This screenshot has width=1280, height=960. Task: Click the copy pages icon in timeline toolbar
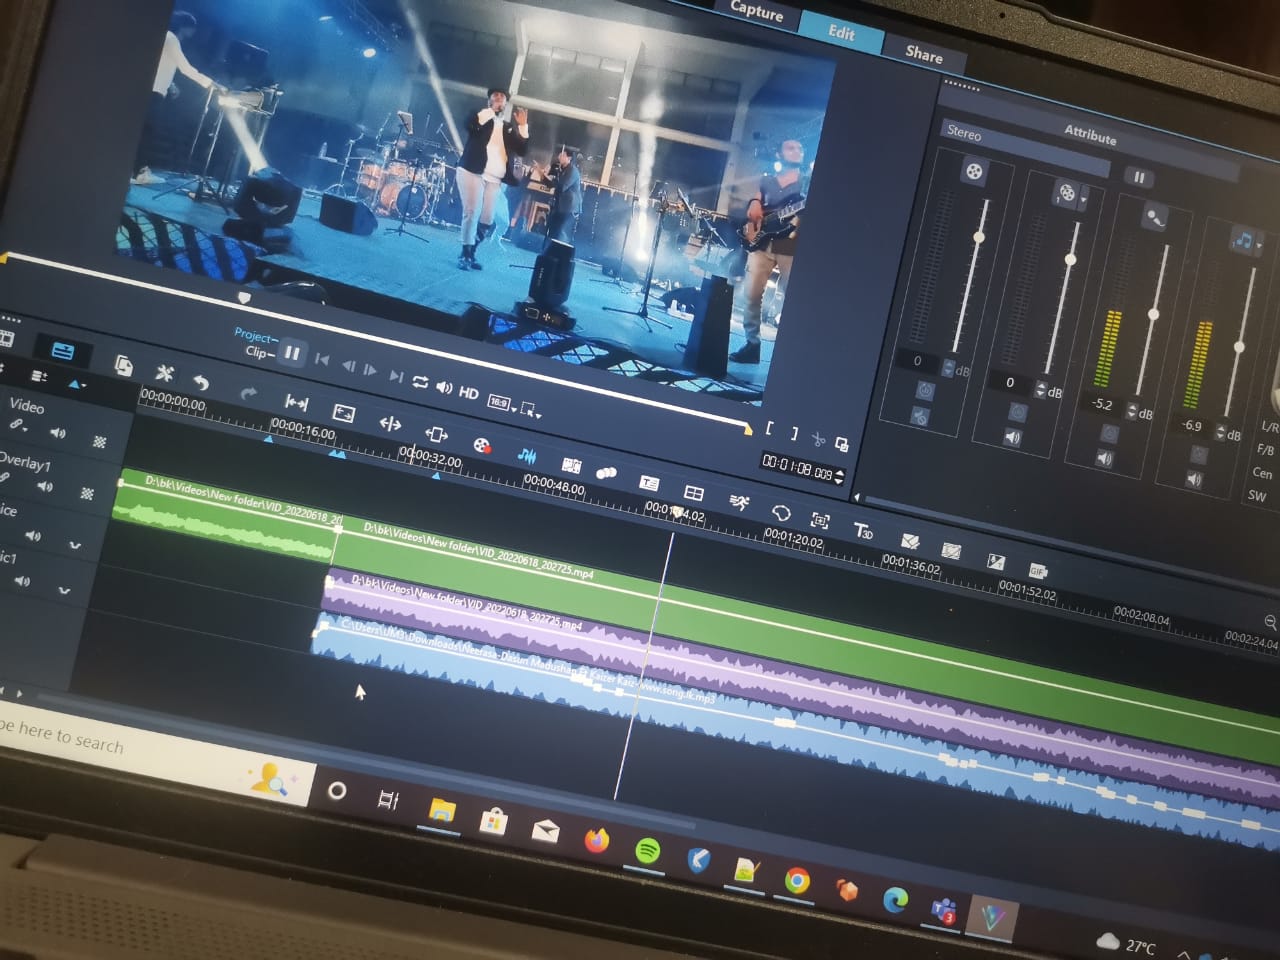124,365
